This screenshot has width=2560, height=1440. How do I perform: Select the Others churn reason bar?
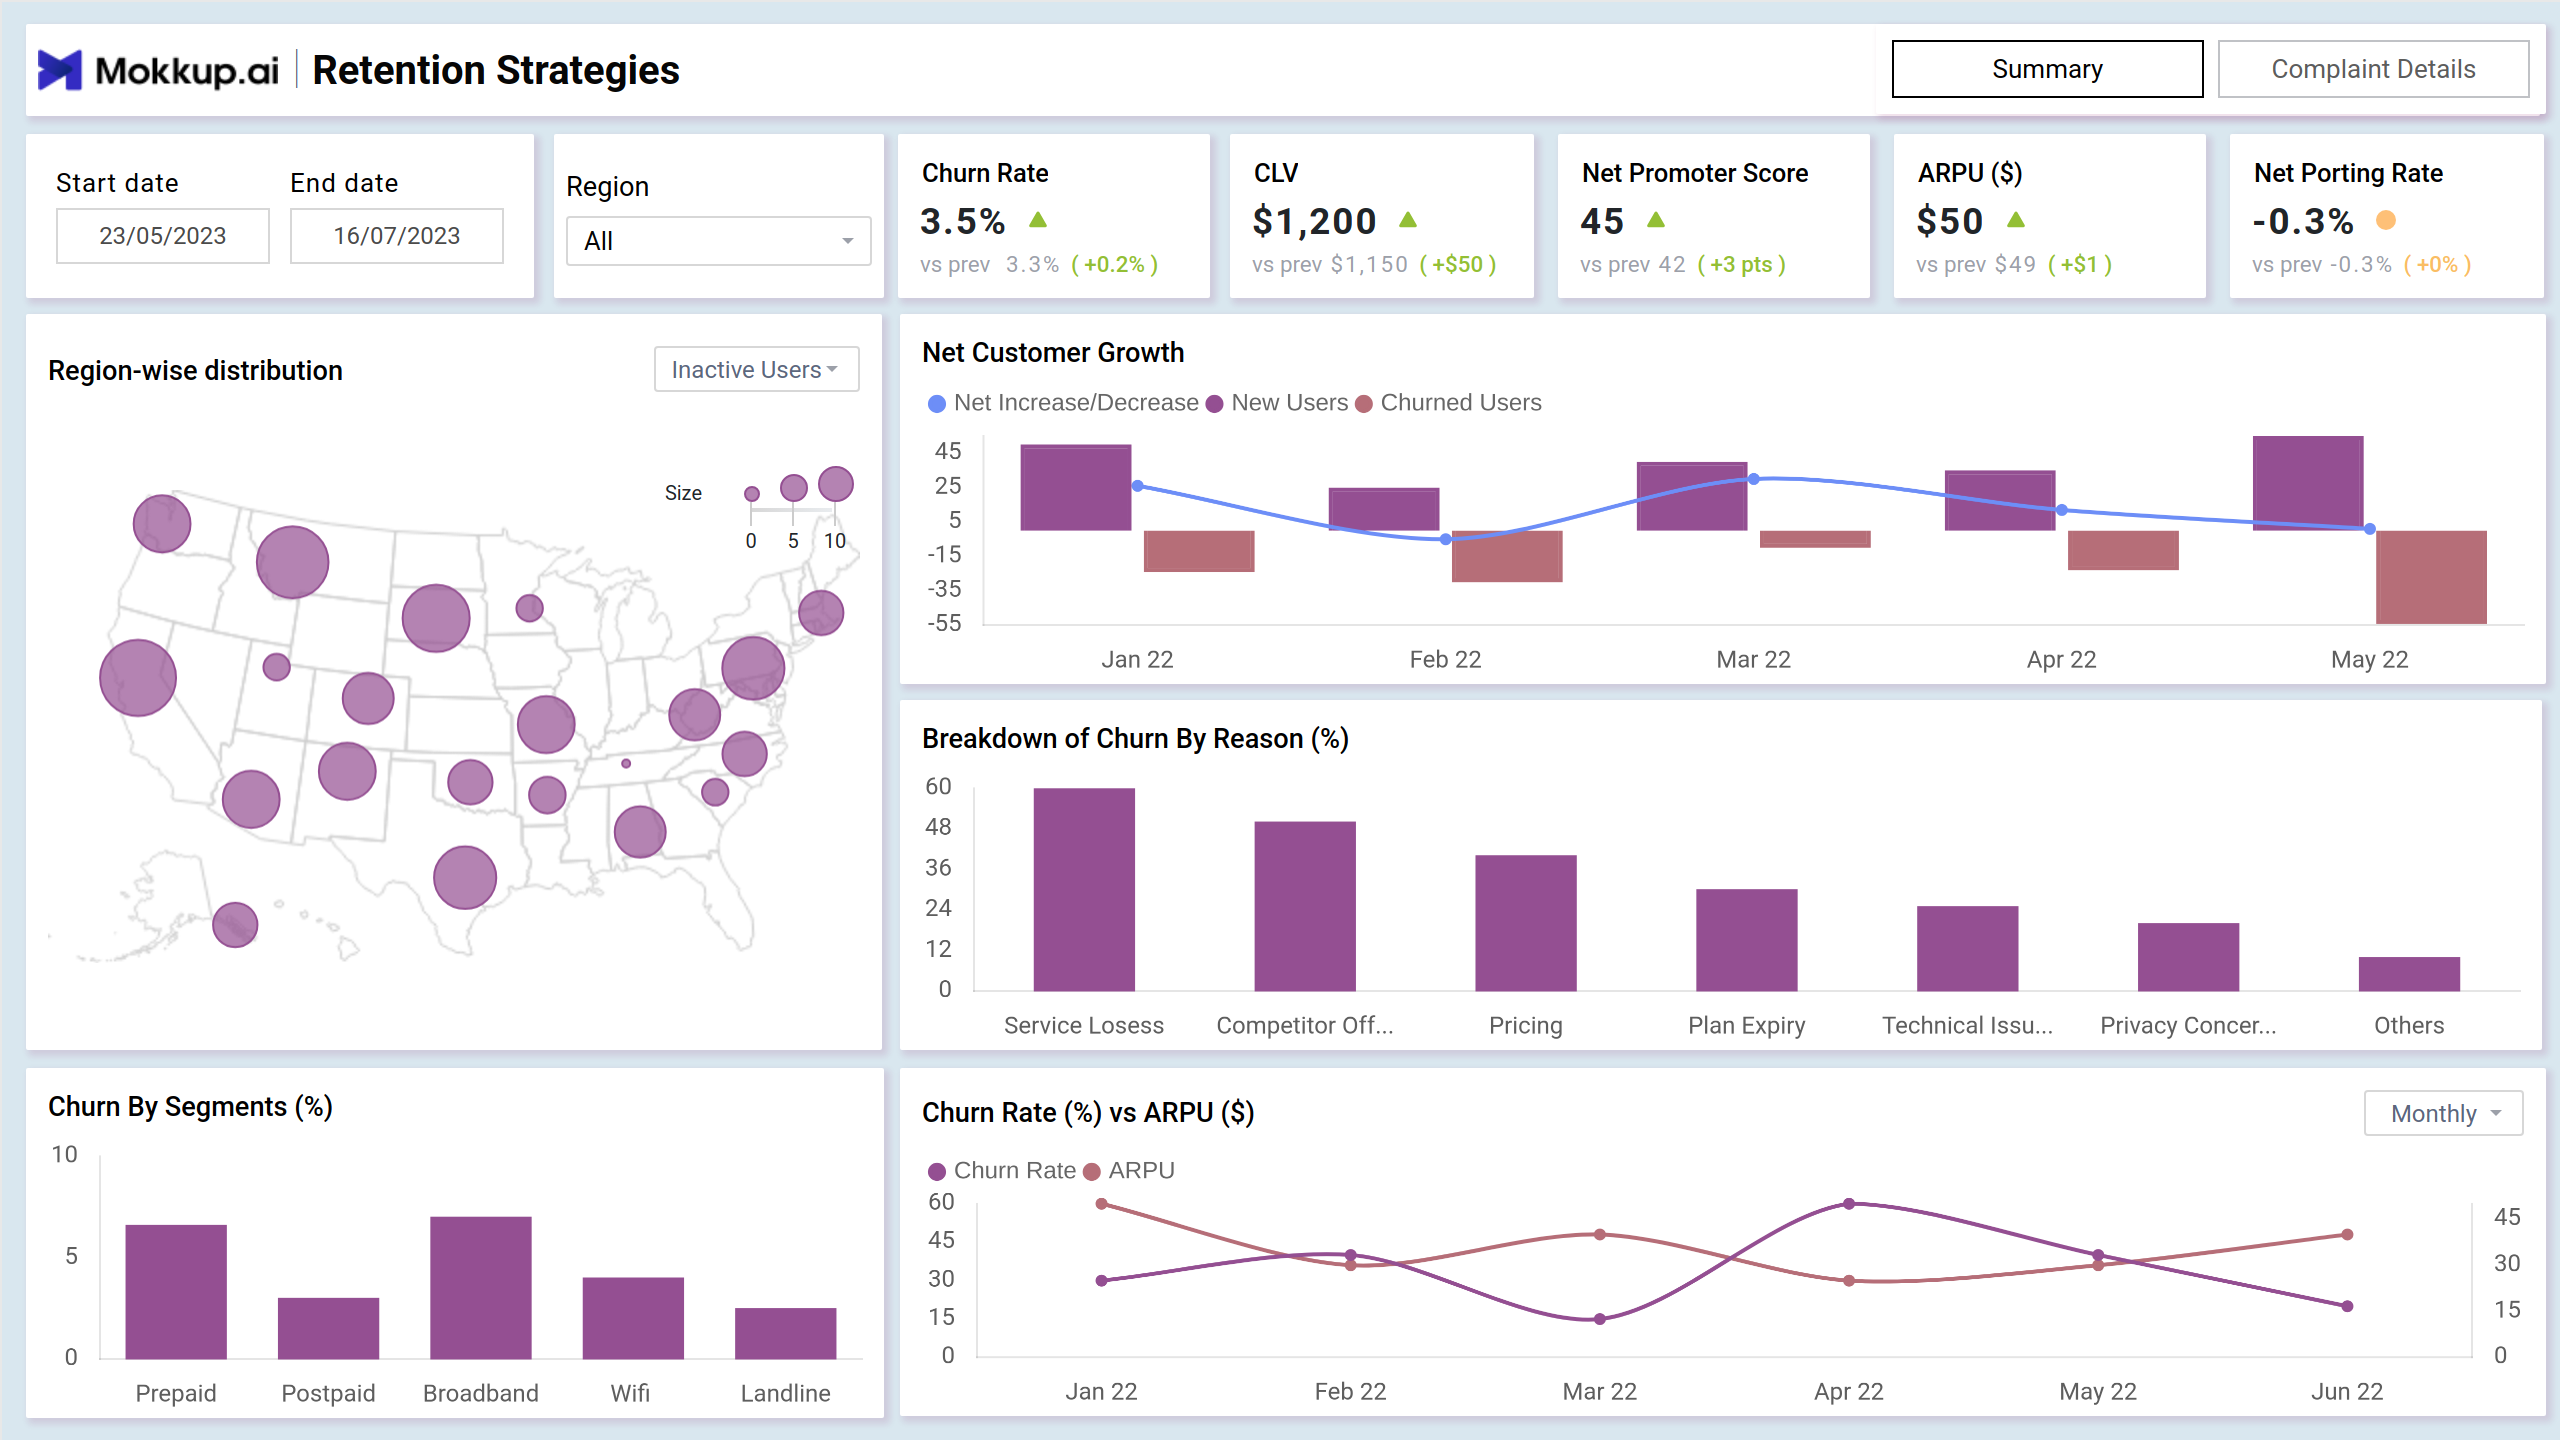pos(2409,974)
